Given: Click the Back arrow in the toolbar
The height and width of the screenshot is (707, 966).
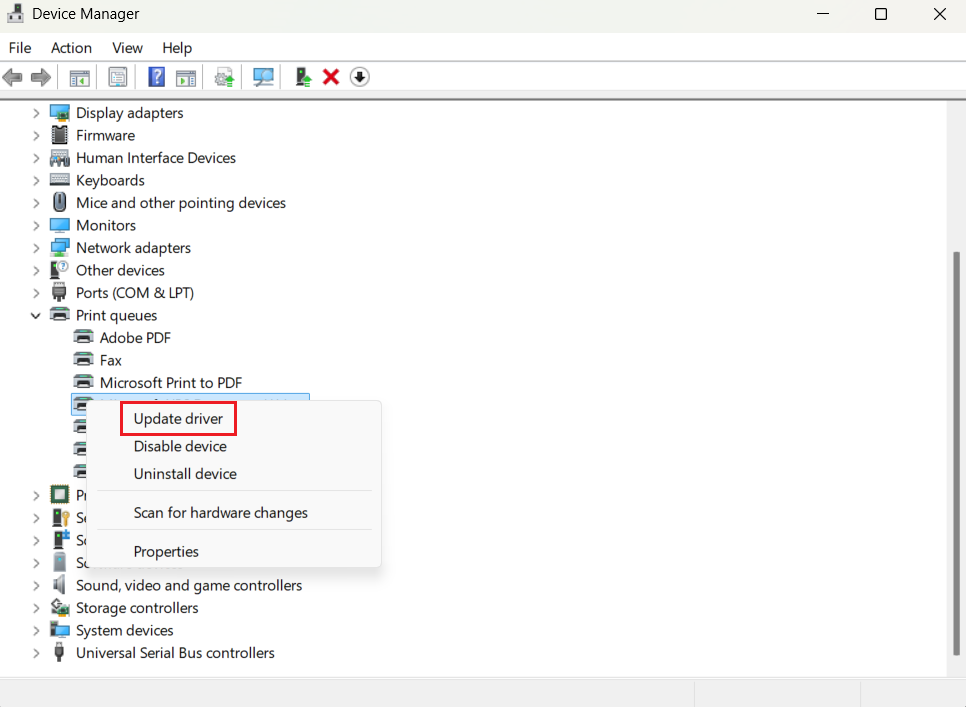Looking at the screenshot, I should pos(13,77).
